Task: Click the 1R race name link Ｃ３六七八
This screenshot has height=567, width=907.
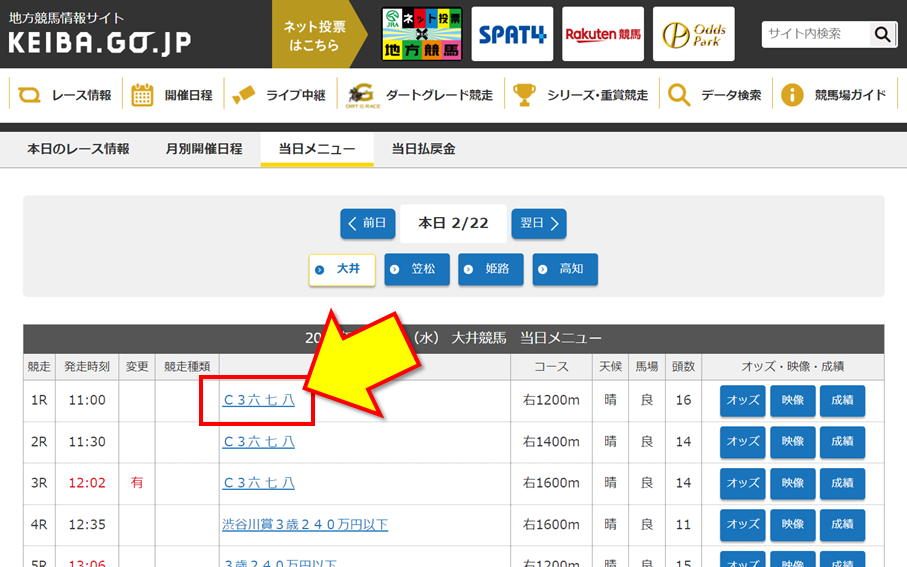Action: tap(258, 400)
